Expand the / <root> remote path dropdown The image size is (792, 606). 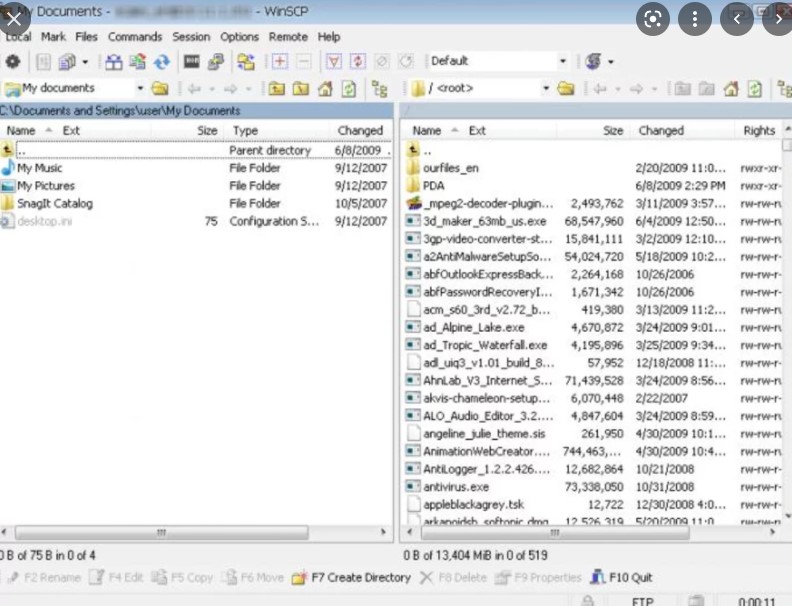(x=546, y=88)
